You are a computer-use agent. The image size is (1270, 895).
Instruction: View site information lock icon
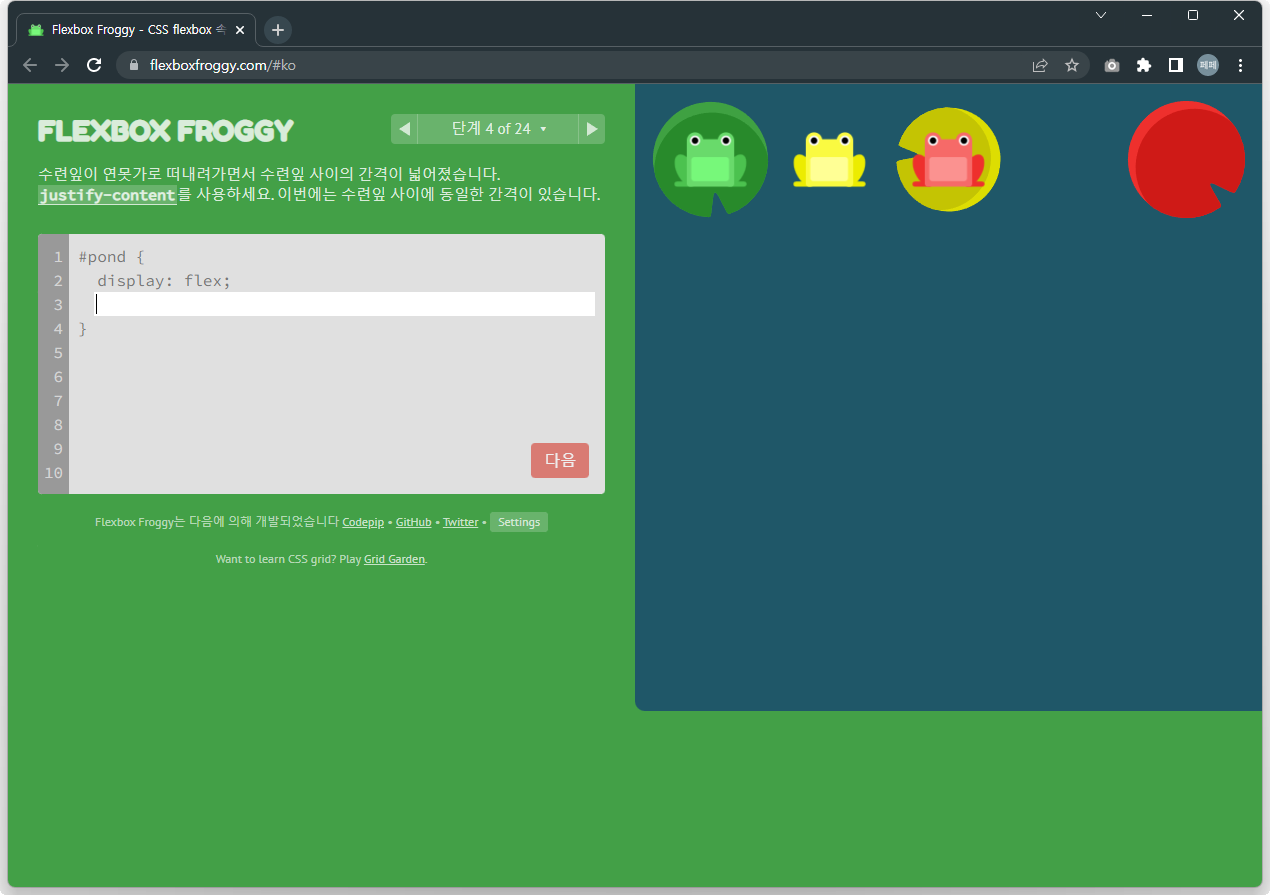coord(134,65)
